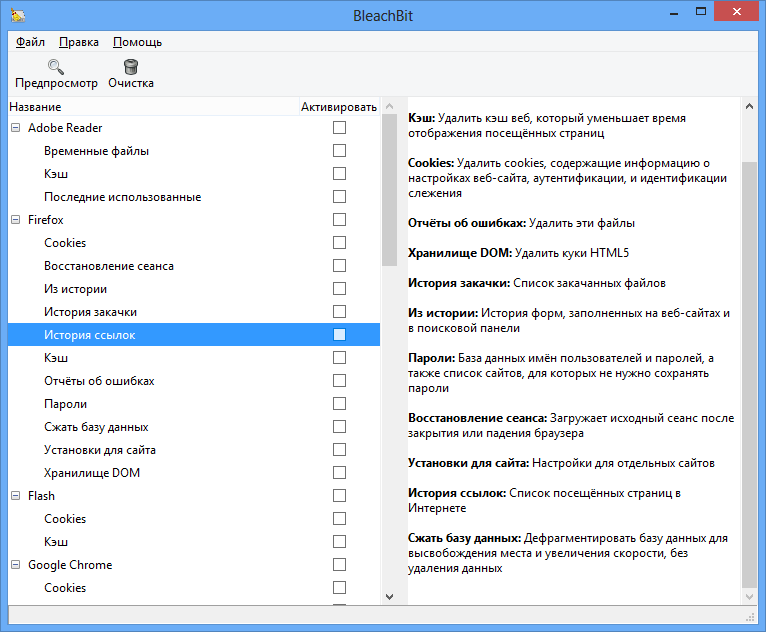Select the Установки для сайта item
766x632 pixels.
(x=194, y=449)
